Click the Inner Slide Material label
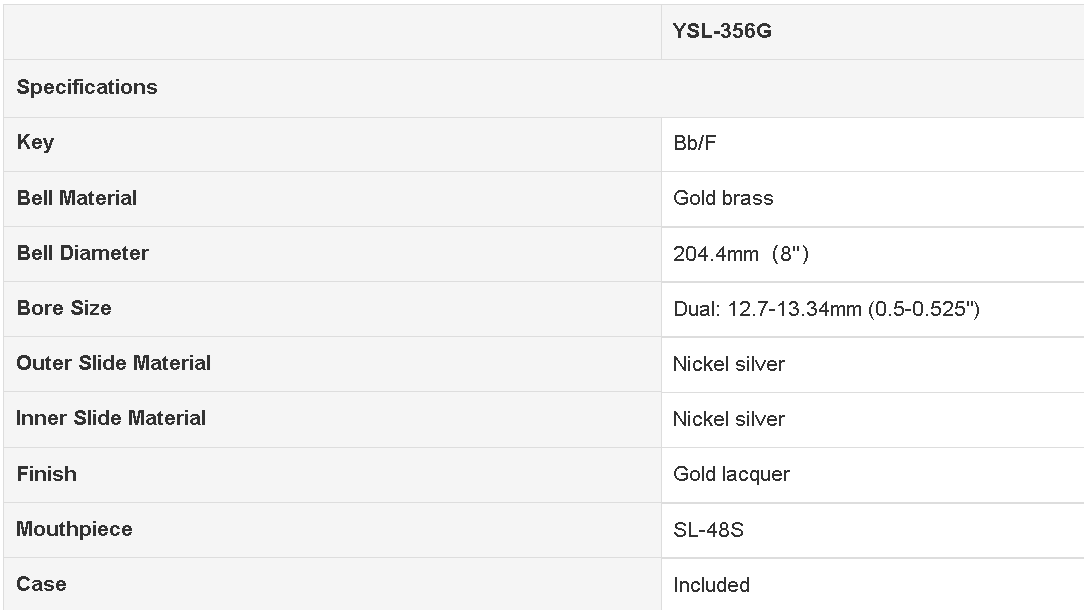The image size is (1084, 610). 111,418
